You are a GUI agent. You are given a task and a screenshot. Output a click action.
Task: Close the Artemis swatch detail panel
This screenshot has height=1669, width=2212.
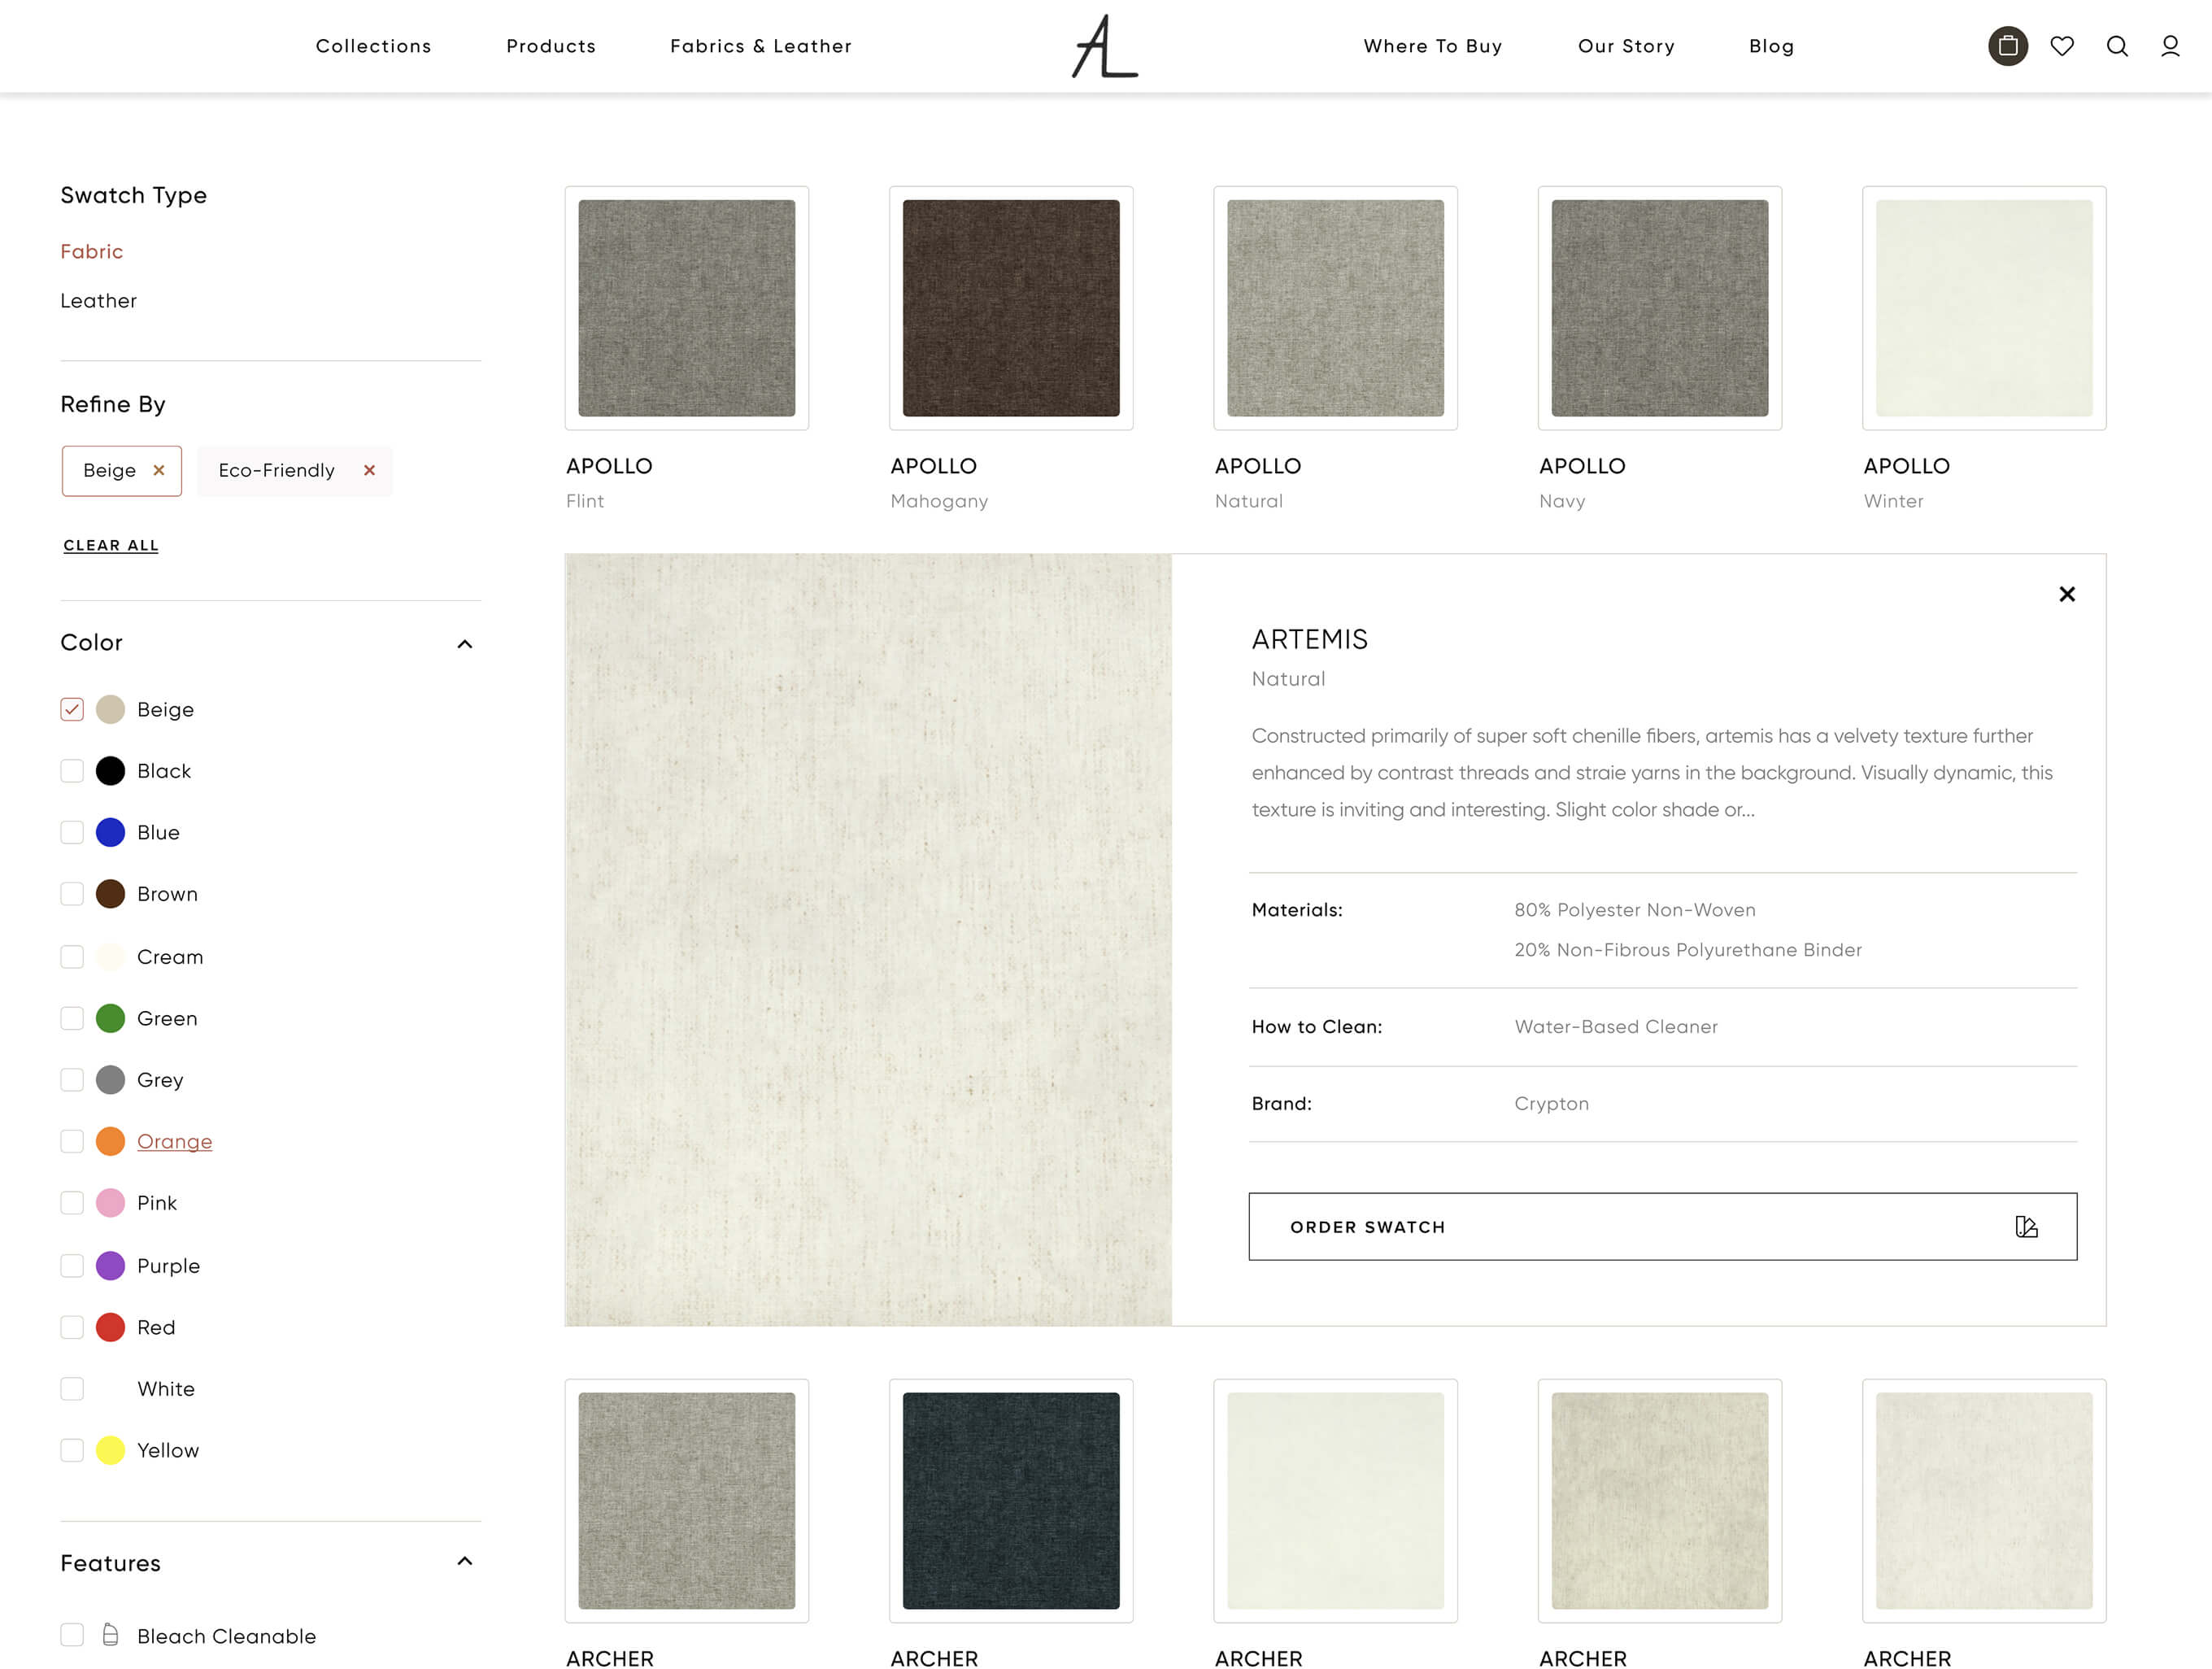tap(2066, 594)
